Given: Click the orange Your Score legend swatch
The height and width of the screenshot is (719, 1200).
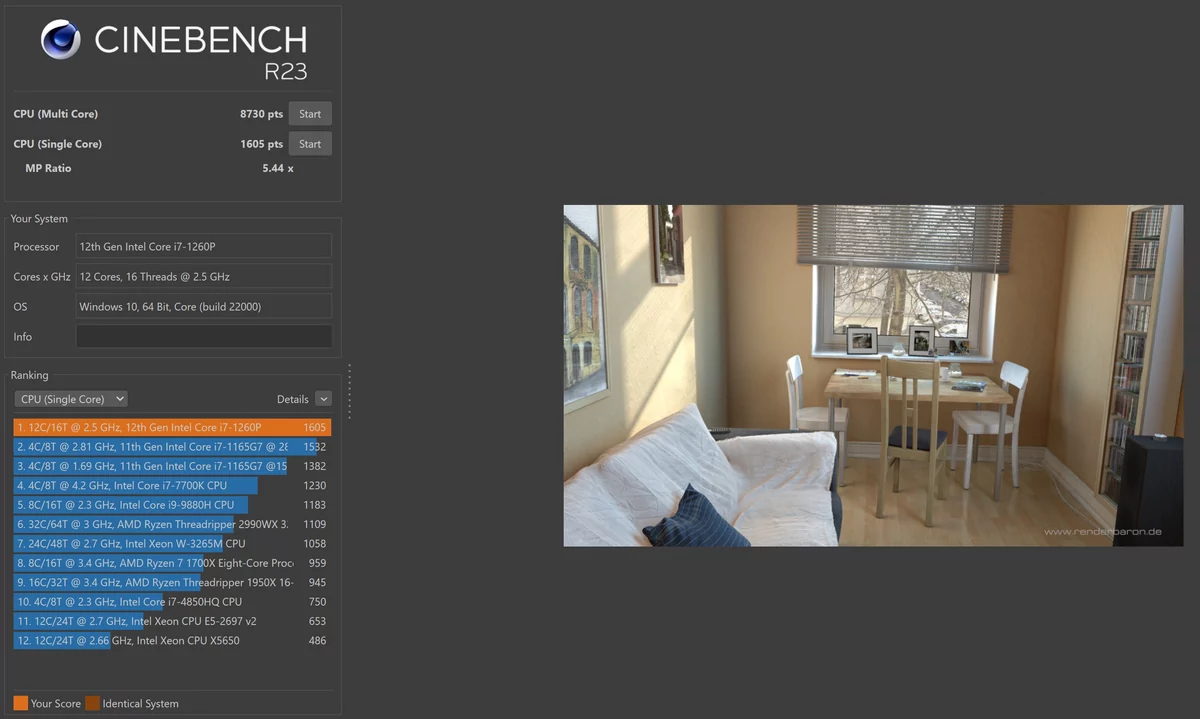Looking at the screenshot, I should [21, 703].
